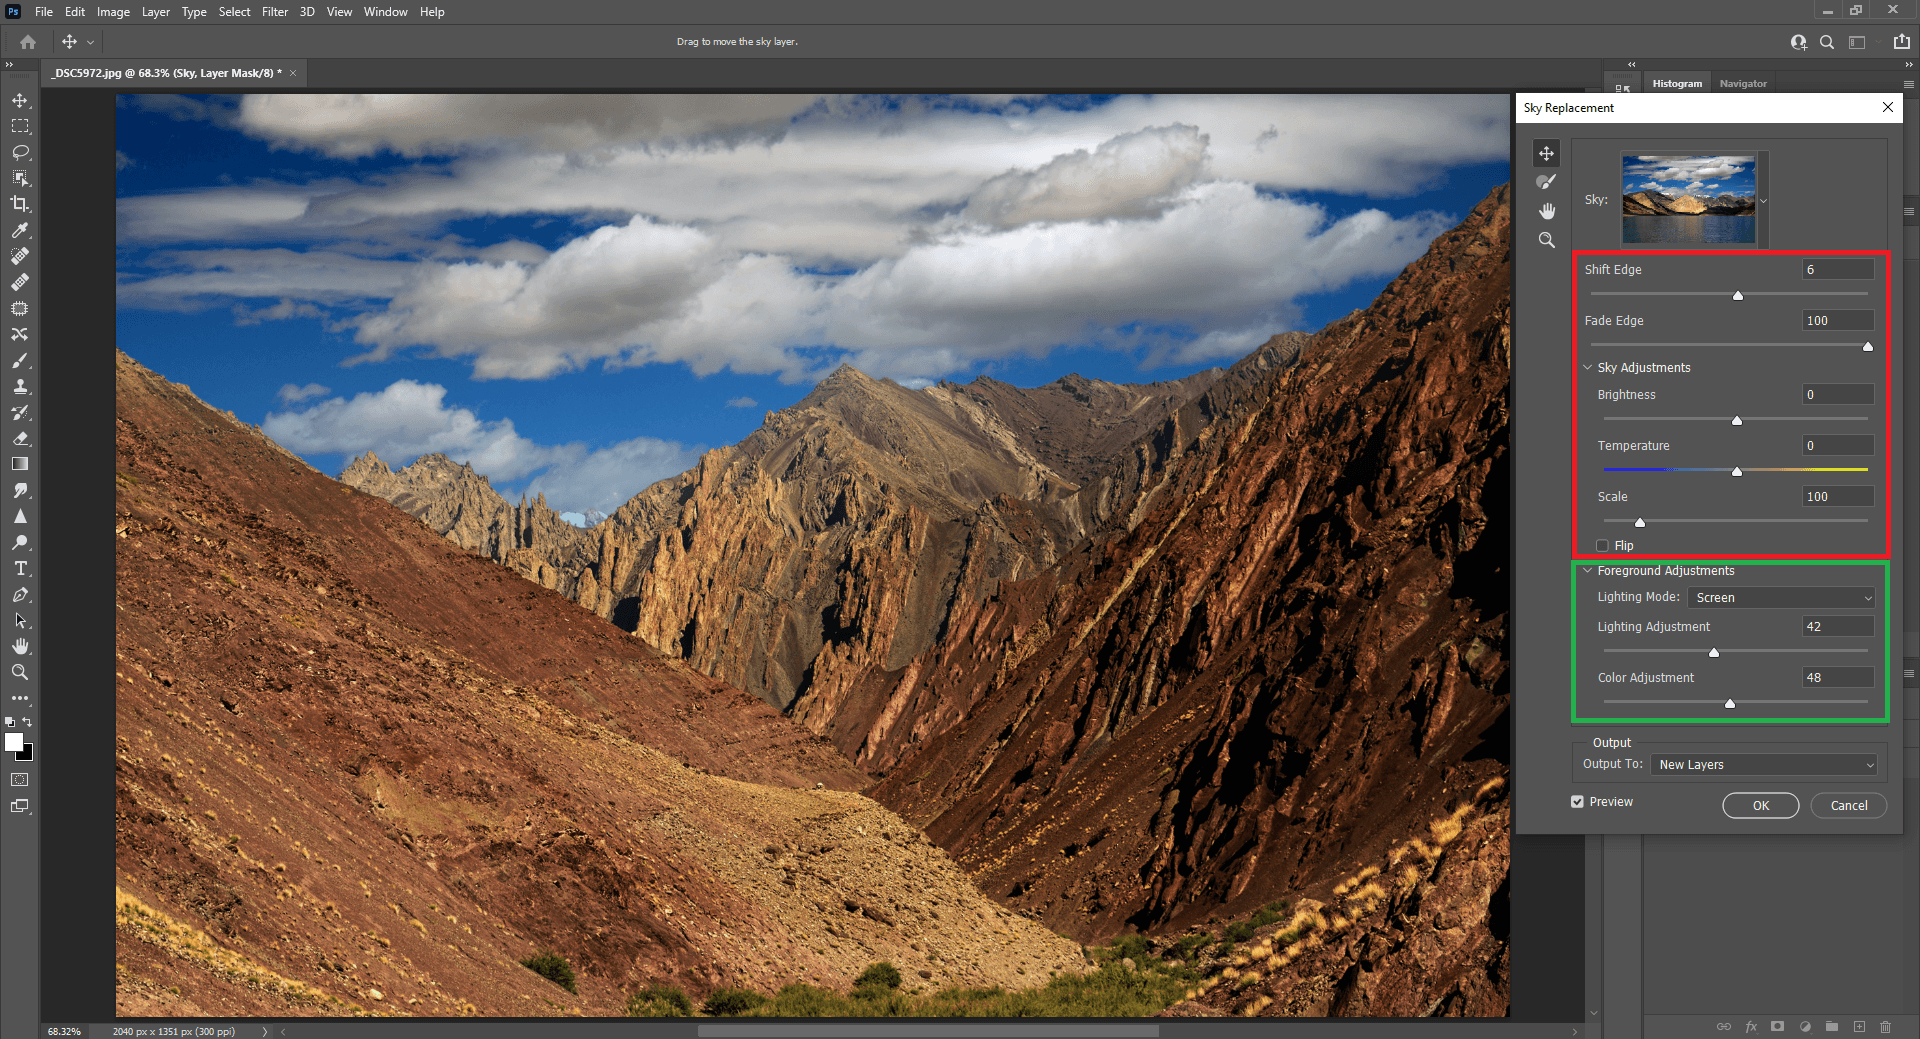Uncheck the Preview checkbox
1920x1039 pixels.
point(1577,802)
